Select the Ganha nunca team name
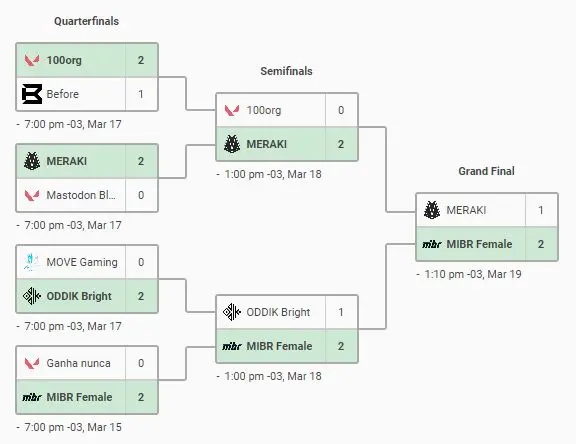 pos(78,363)
